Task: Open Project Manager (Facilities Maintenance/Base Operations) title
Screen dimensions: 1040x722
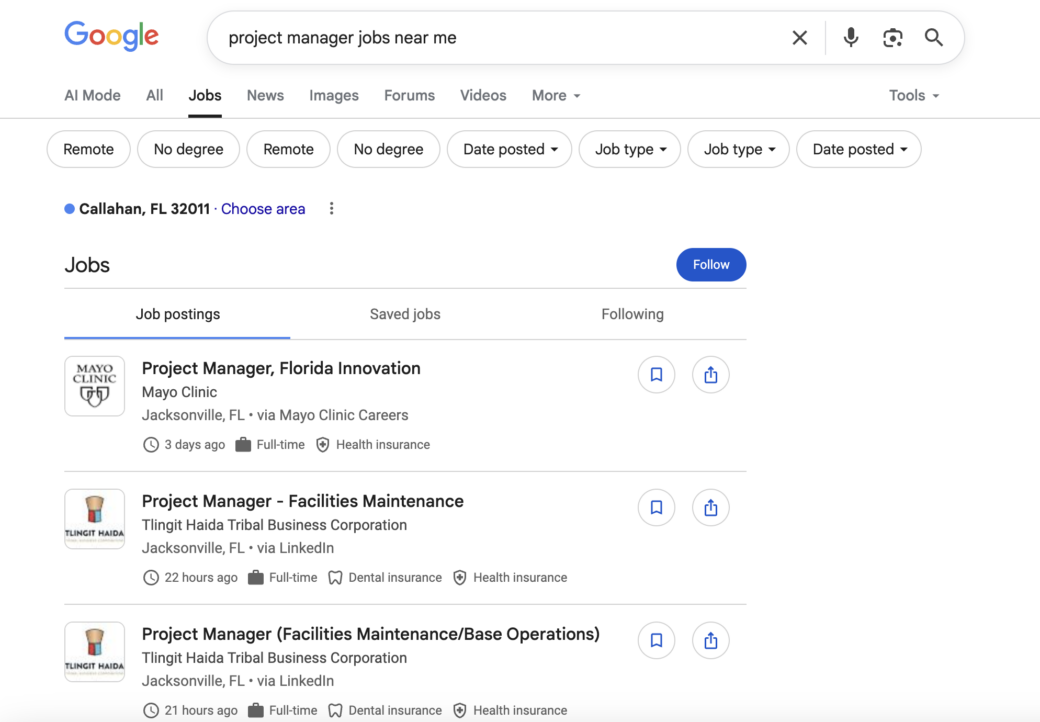Action: [x=371, y=634]
